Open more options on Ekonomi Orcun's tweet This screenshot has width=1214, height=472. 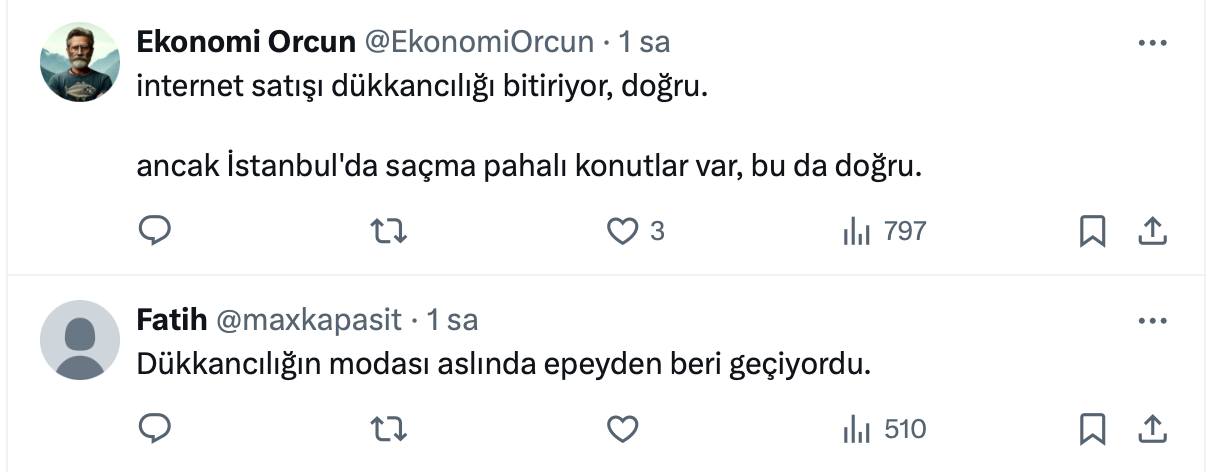[1153, 43]
